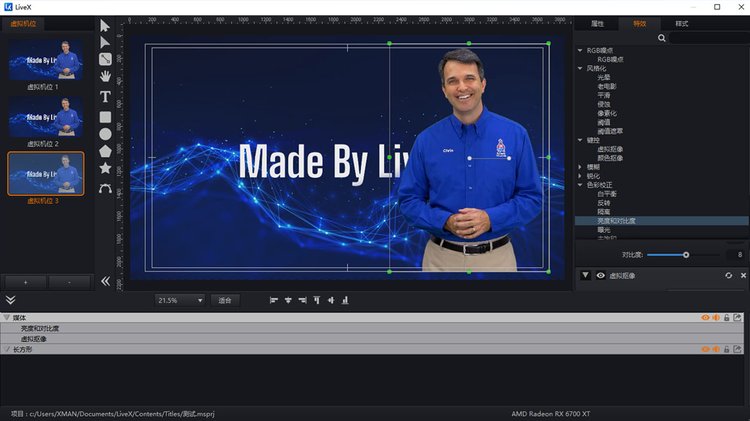Image resolution: width=750 pixels, height=421 pixels.
Task: Adjust the 对比度 contrast slider
Action: click(x=686, y=255)
